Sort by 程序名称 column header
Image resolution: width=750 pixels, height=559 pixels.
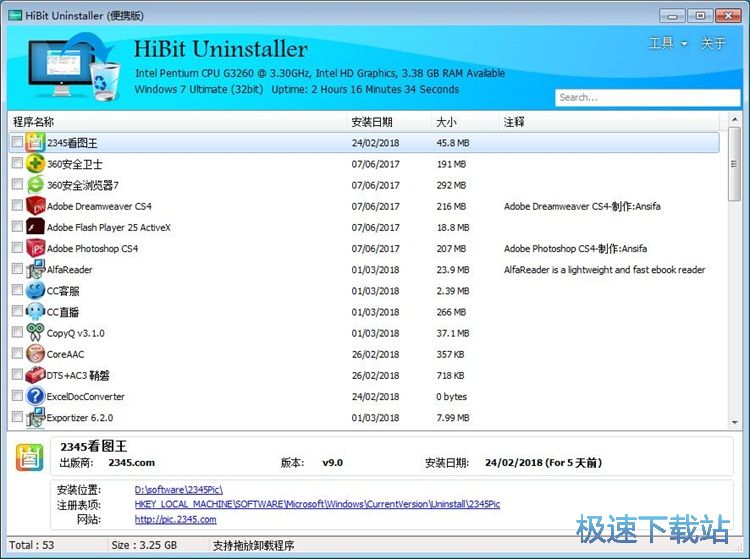[177, 122]
